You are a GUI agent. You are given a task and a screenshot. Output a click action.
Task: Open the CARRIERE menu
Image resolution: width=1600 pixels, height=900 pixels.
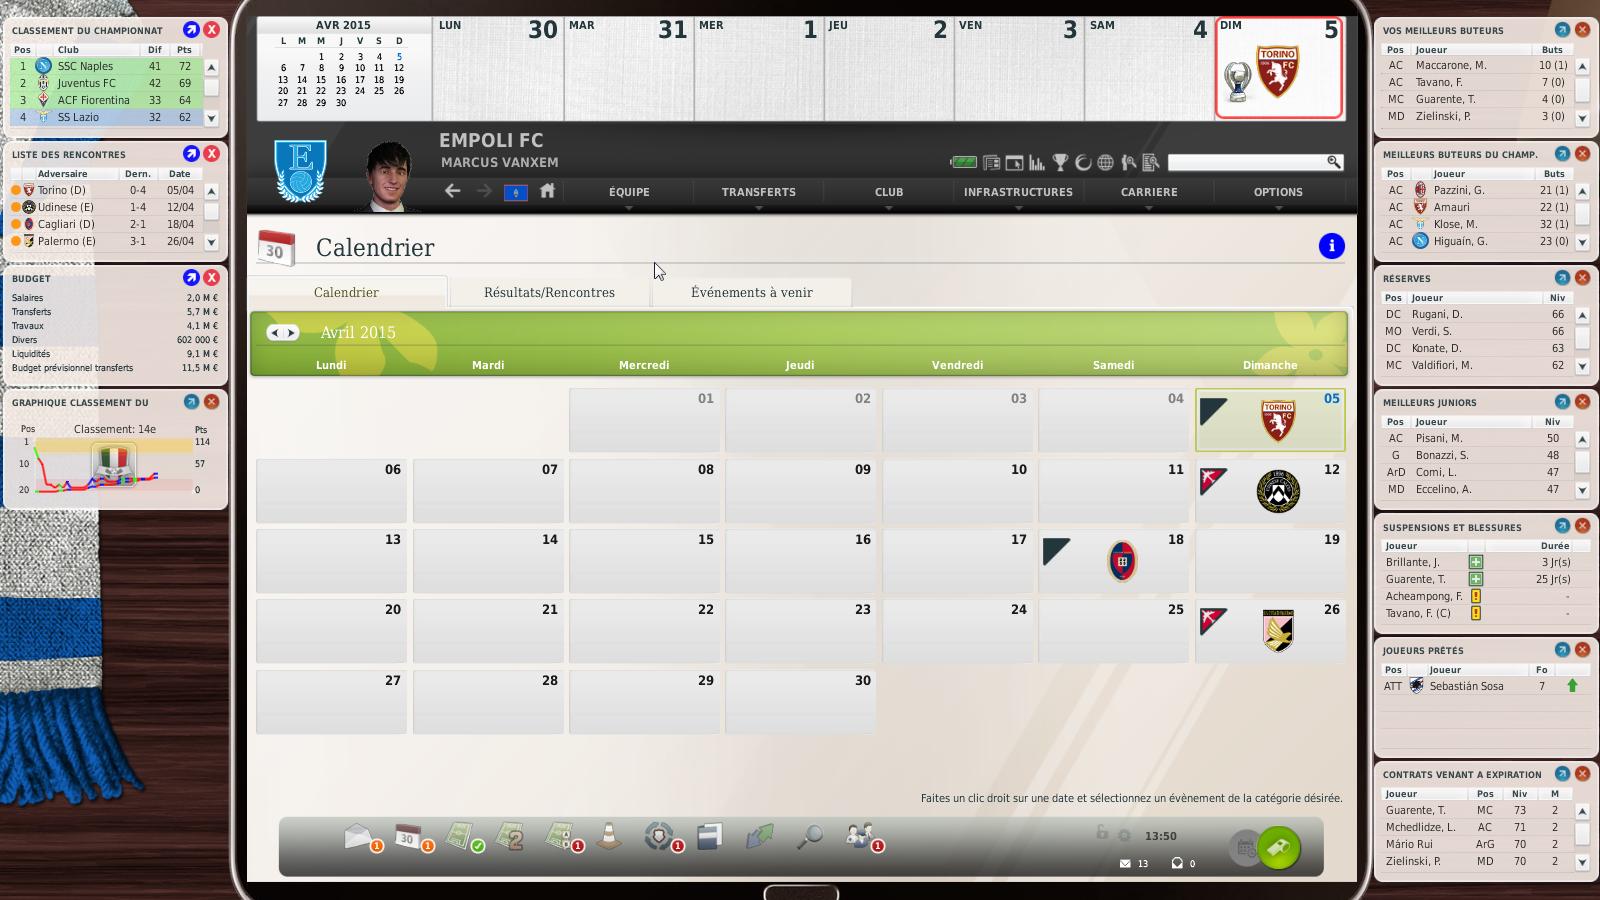(x=1149, y=192)
